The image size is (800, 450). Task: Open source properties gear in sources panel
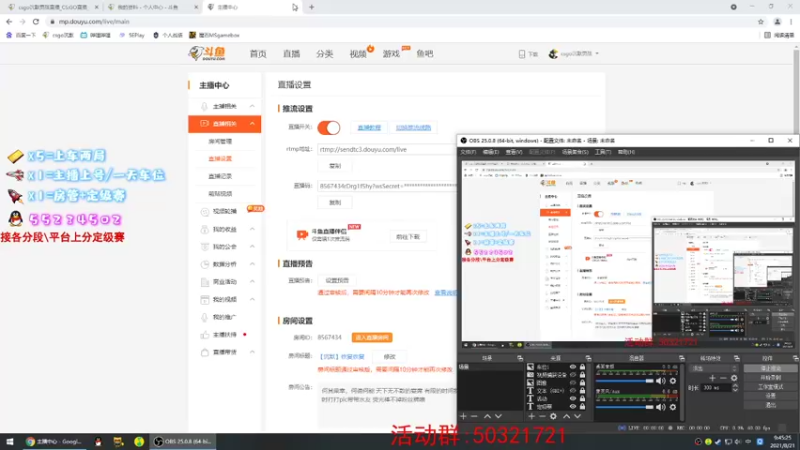coord(553,416)
